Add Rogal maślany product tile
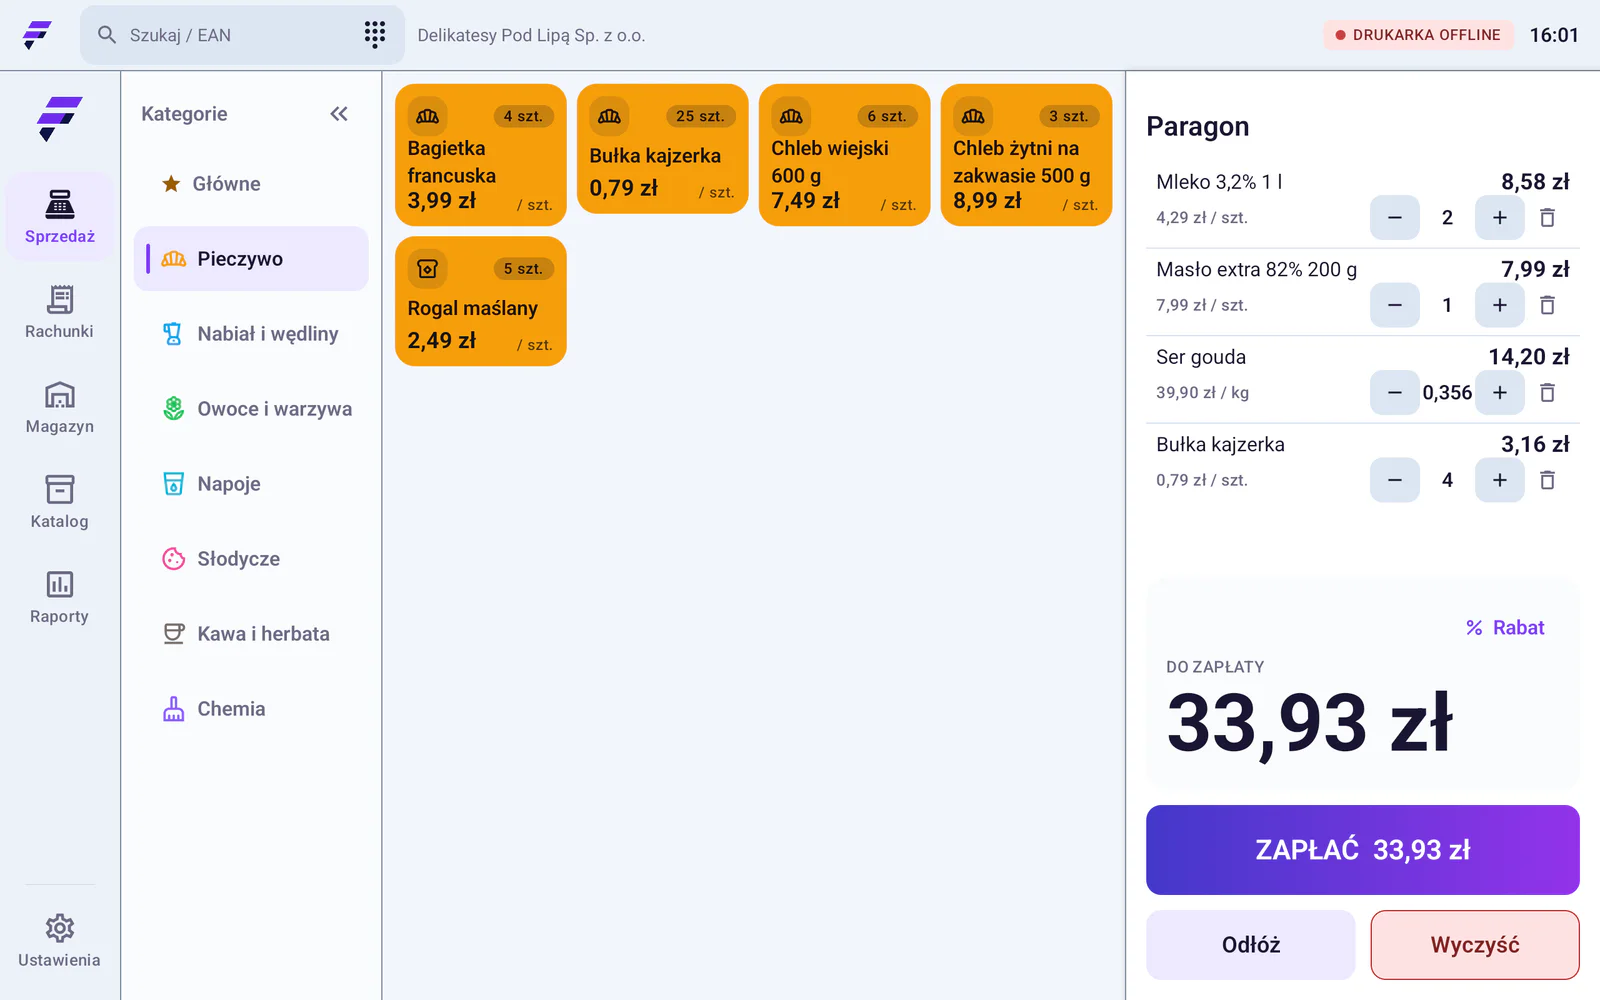The height and width of the screenshot is (1000, 1600). point(481,301)
